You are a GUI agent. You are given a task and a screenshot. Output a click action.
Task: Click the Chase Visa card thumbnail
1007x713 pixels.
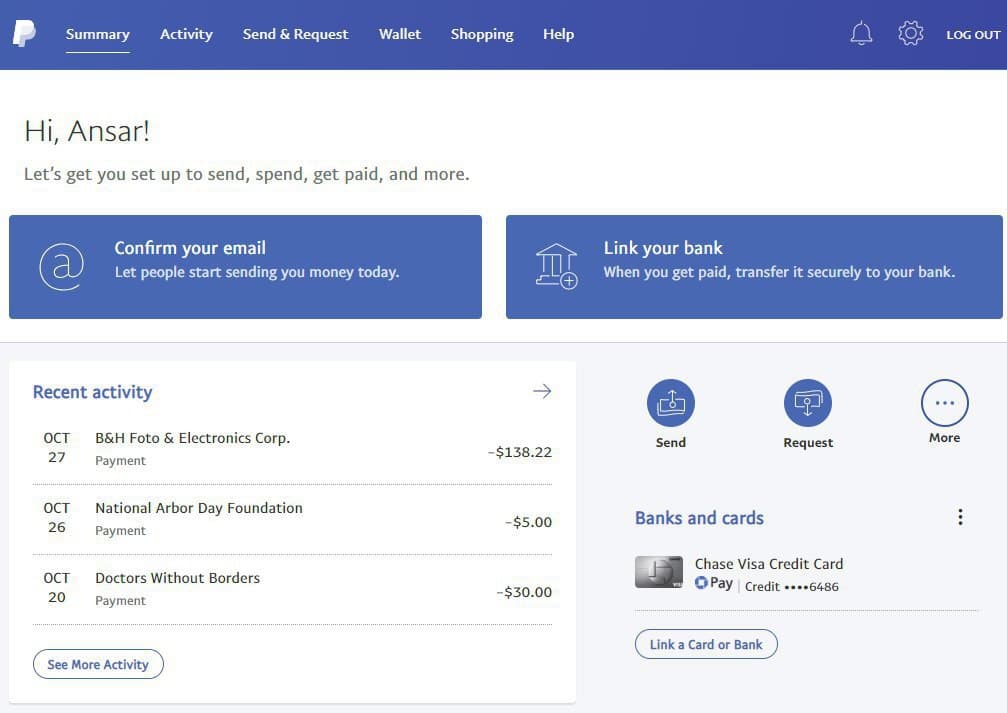659,572
